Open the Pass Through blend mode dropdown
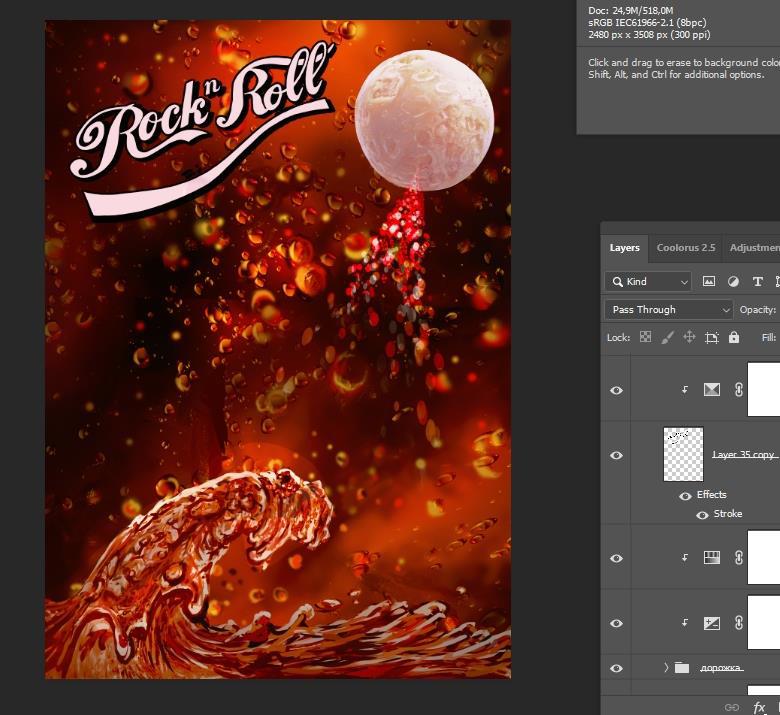The image size is (780, 715). point(669,310)
